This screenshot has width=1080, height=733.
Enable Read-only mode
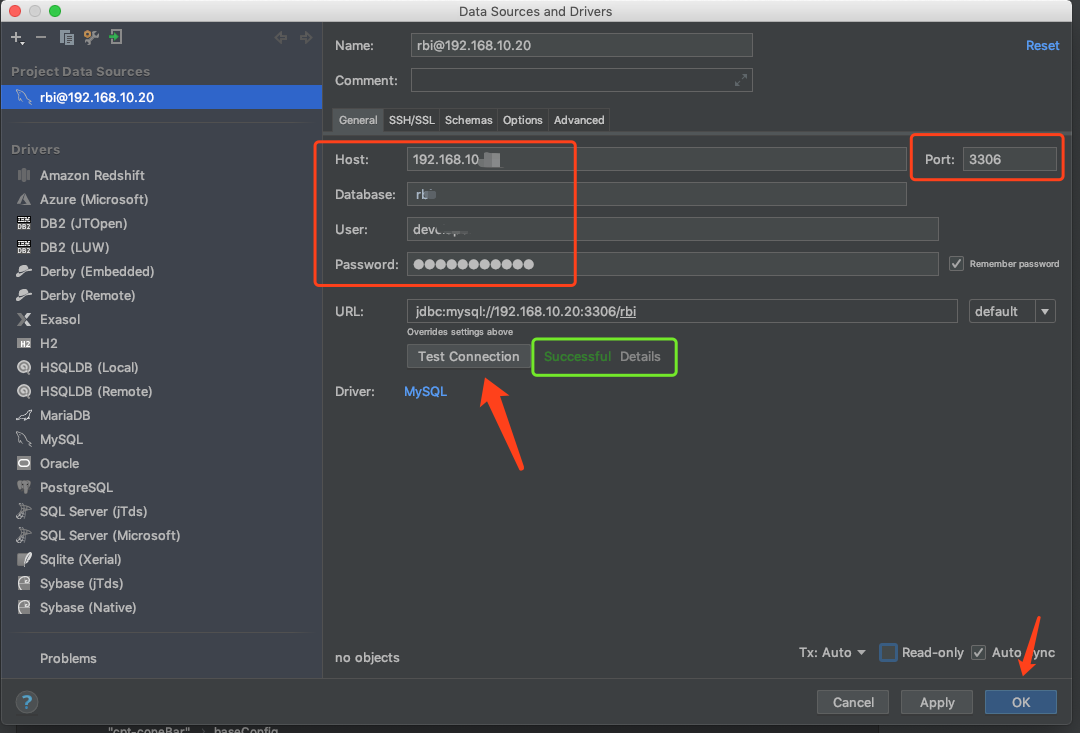tap(887, 652)
